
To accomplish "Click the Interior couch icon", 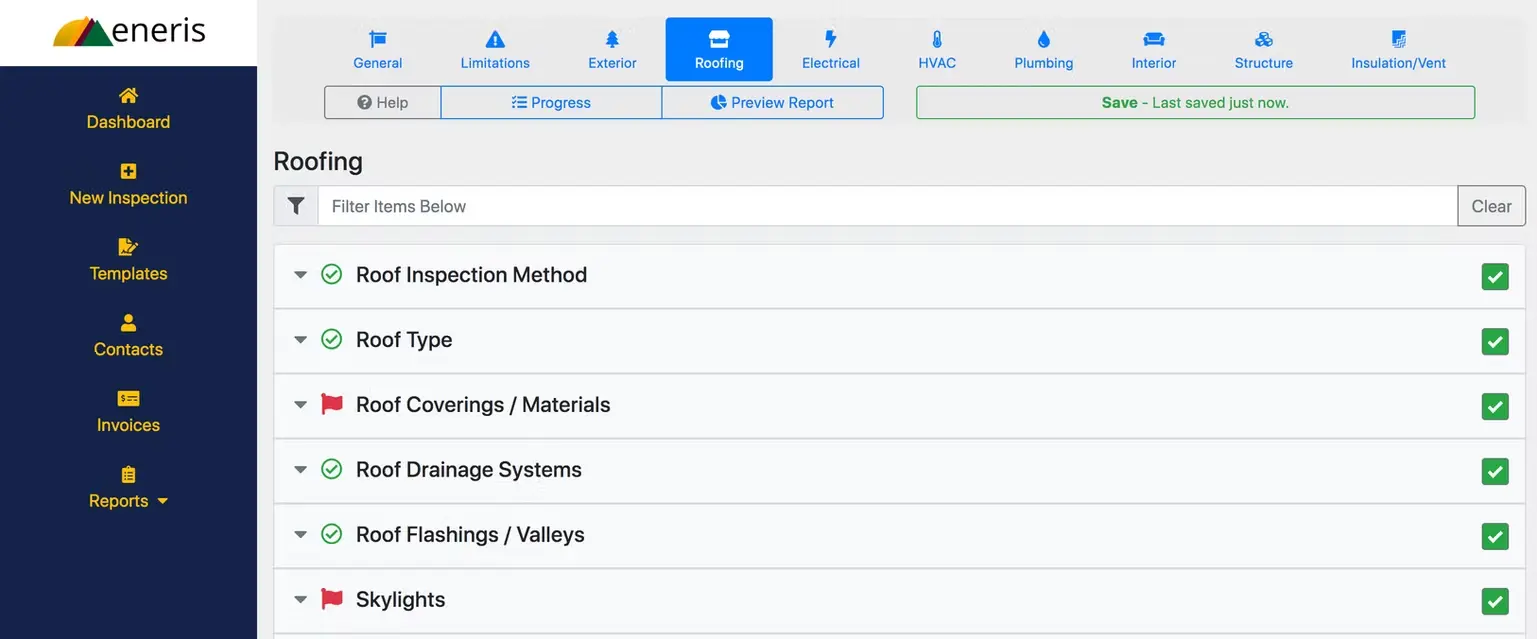I will [1154, 39].
